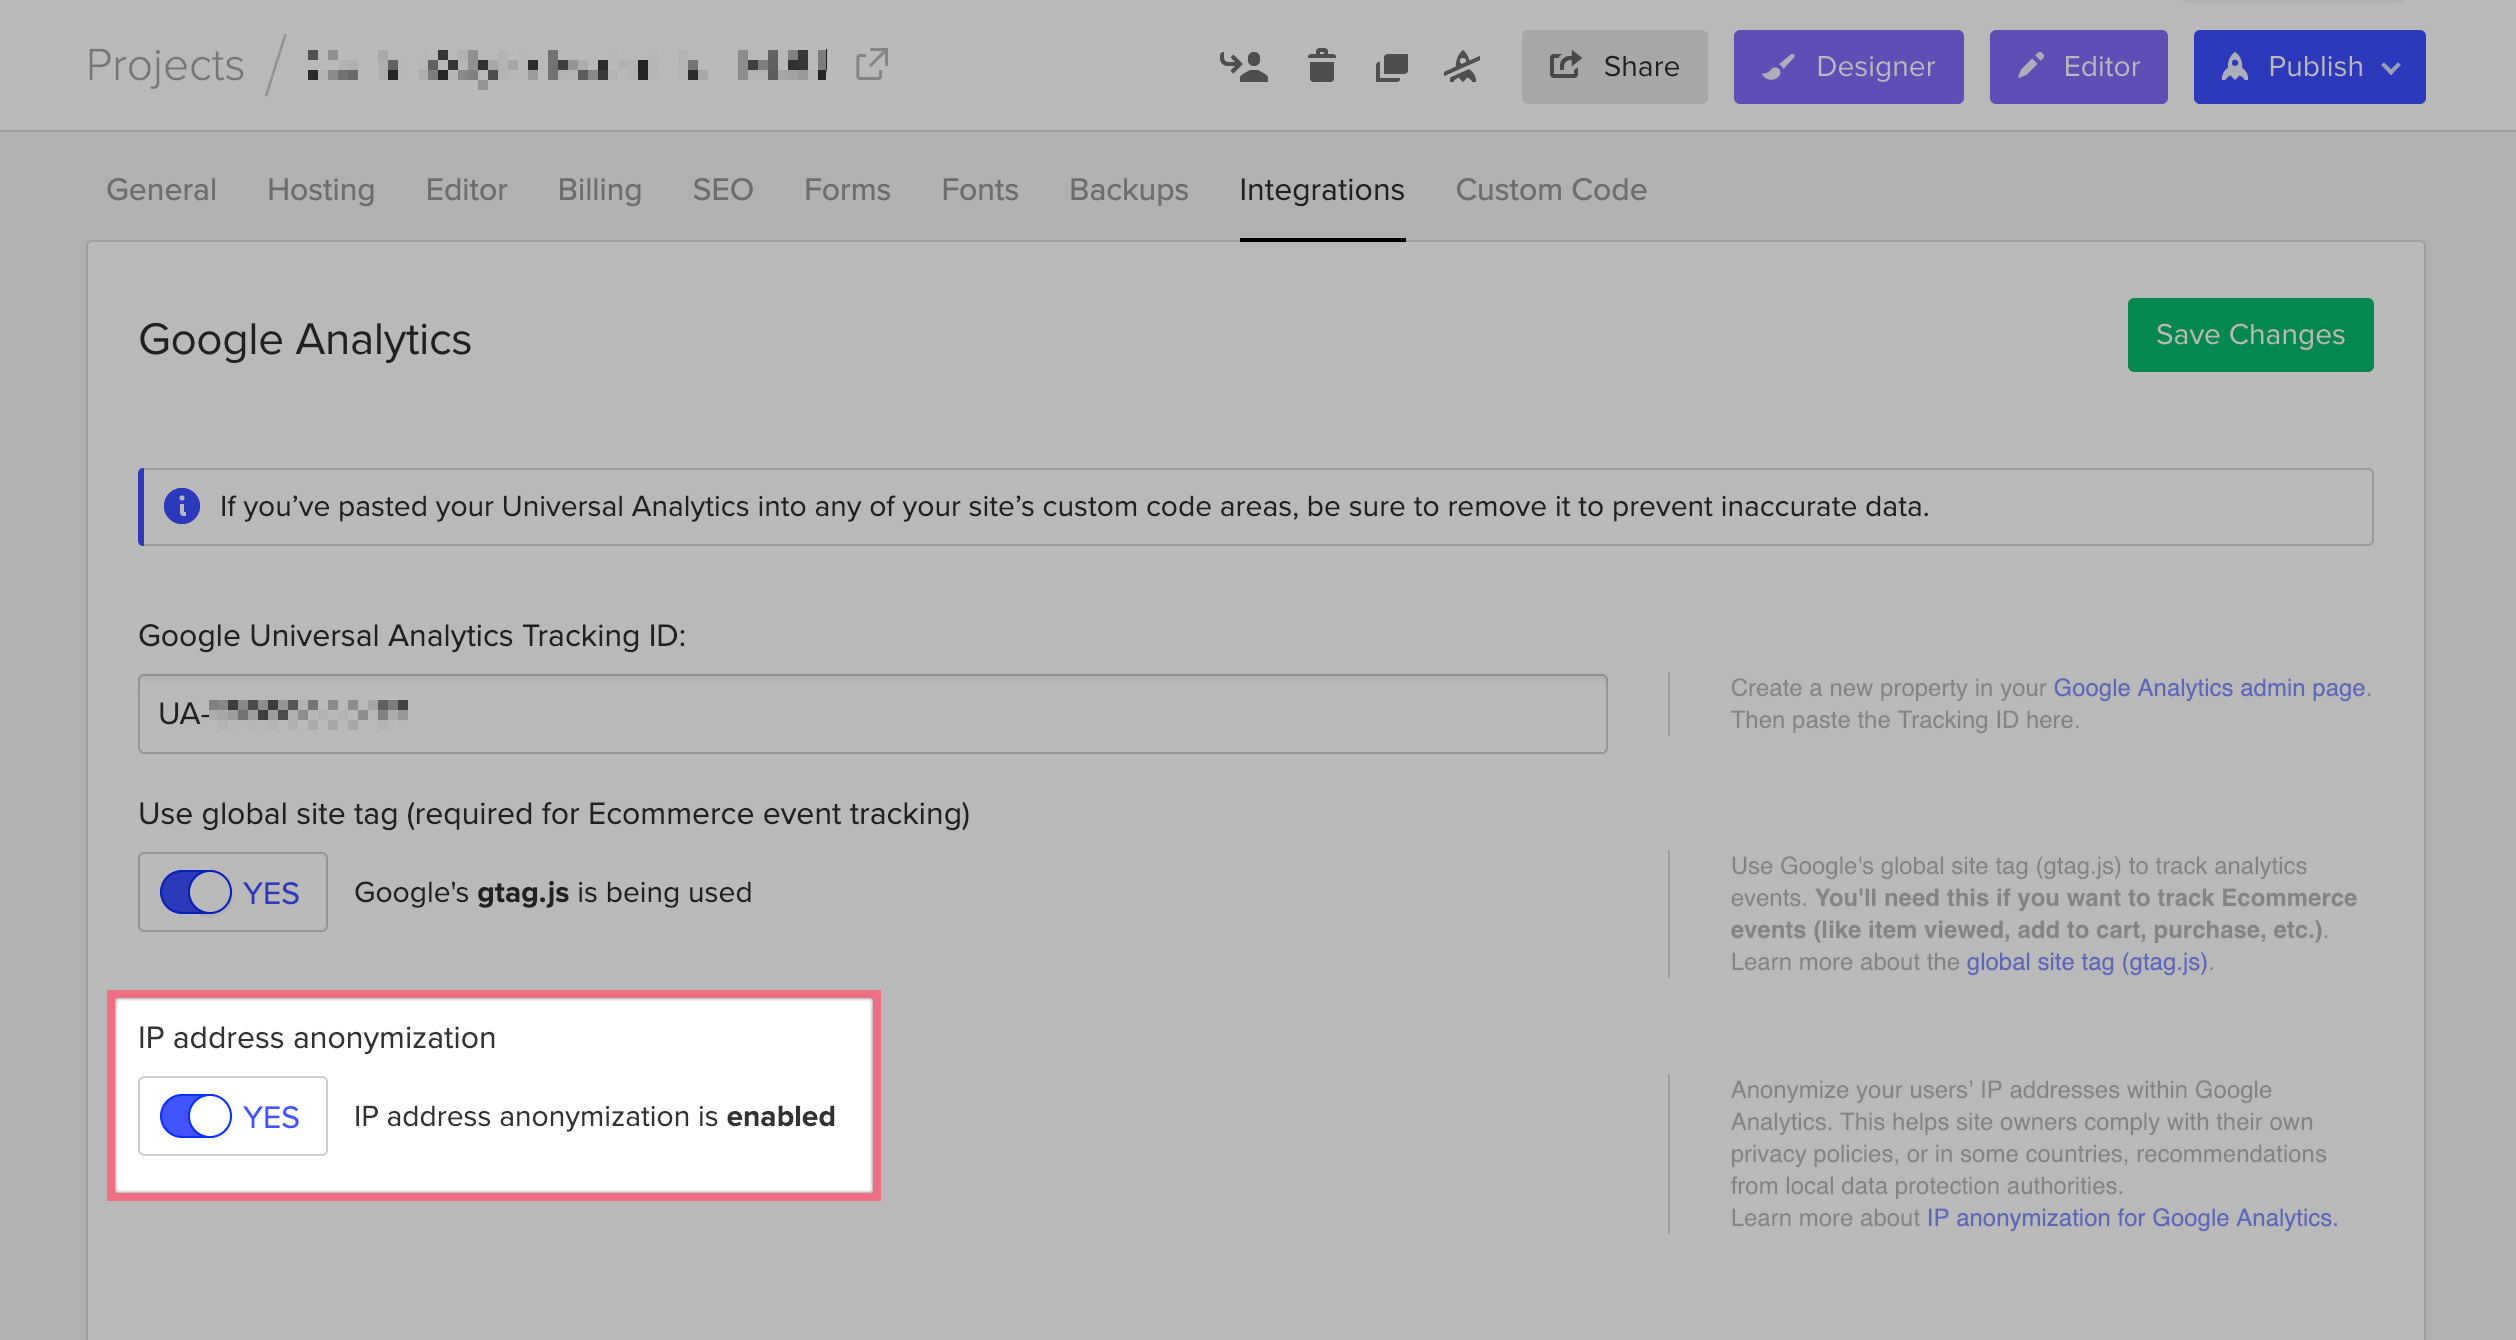Open the Editor via the pencil button

pos(2078,67)
